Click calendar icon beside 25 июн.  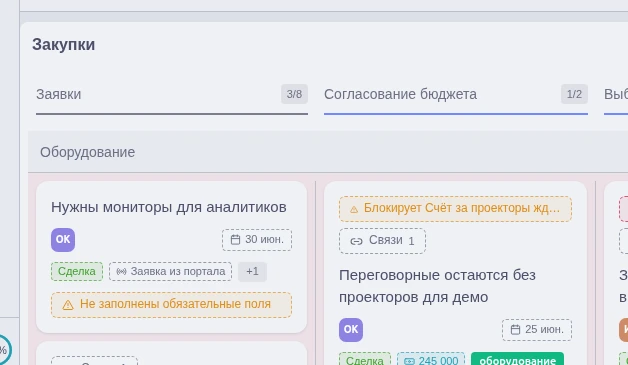(x=515, y=330)
